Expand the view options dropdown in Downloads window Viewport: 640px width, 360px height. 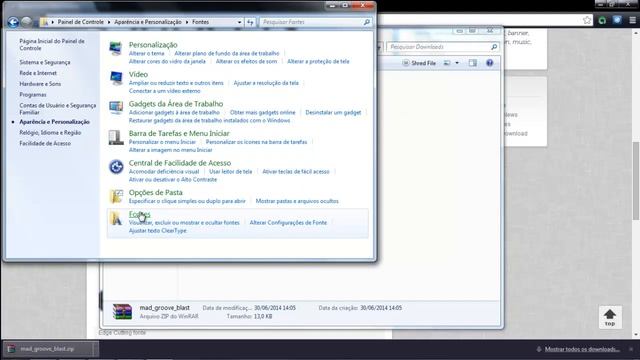tap(457, 63)
